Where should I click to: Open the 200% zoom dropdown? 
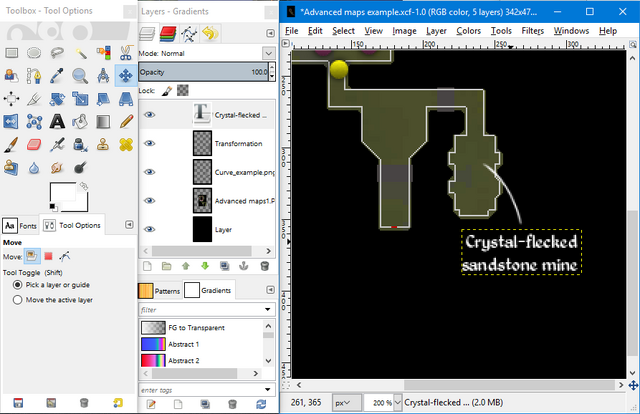tap(397, 403)
